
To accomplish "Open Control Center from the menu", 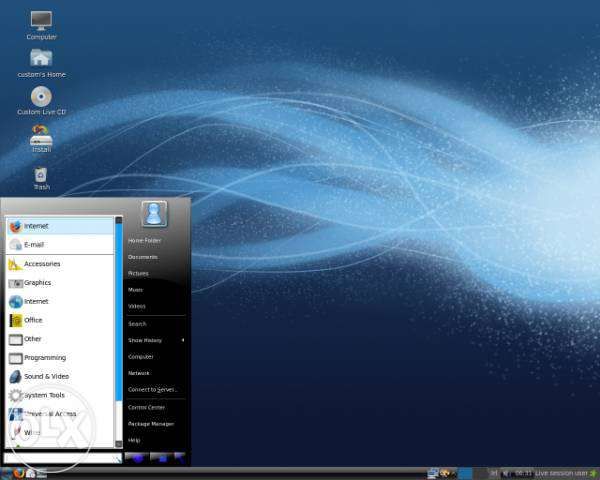I will pyautogui.click(x=146, y=407).
